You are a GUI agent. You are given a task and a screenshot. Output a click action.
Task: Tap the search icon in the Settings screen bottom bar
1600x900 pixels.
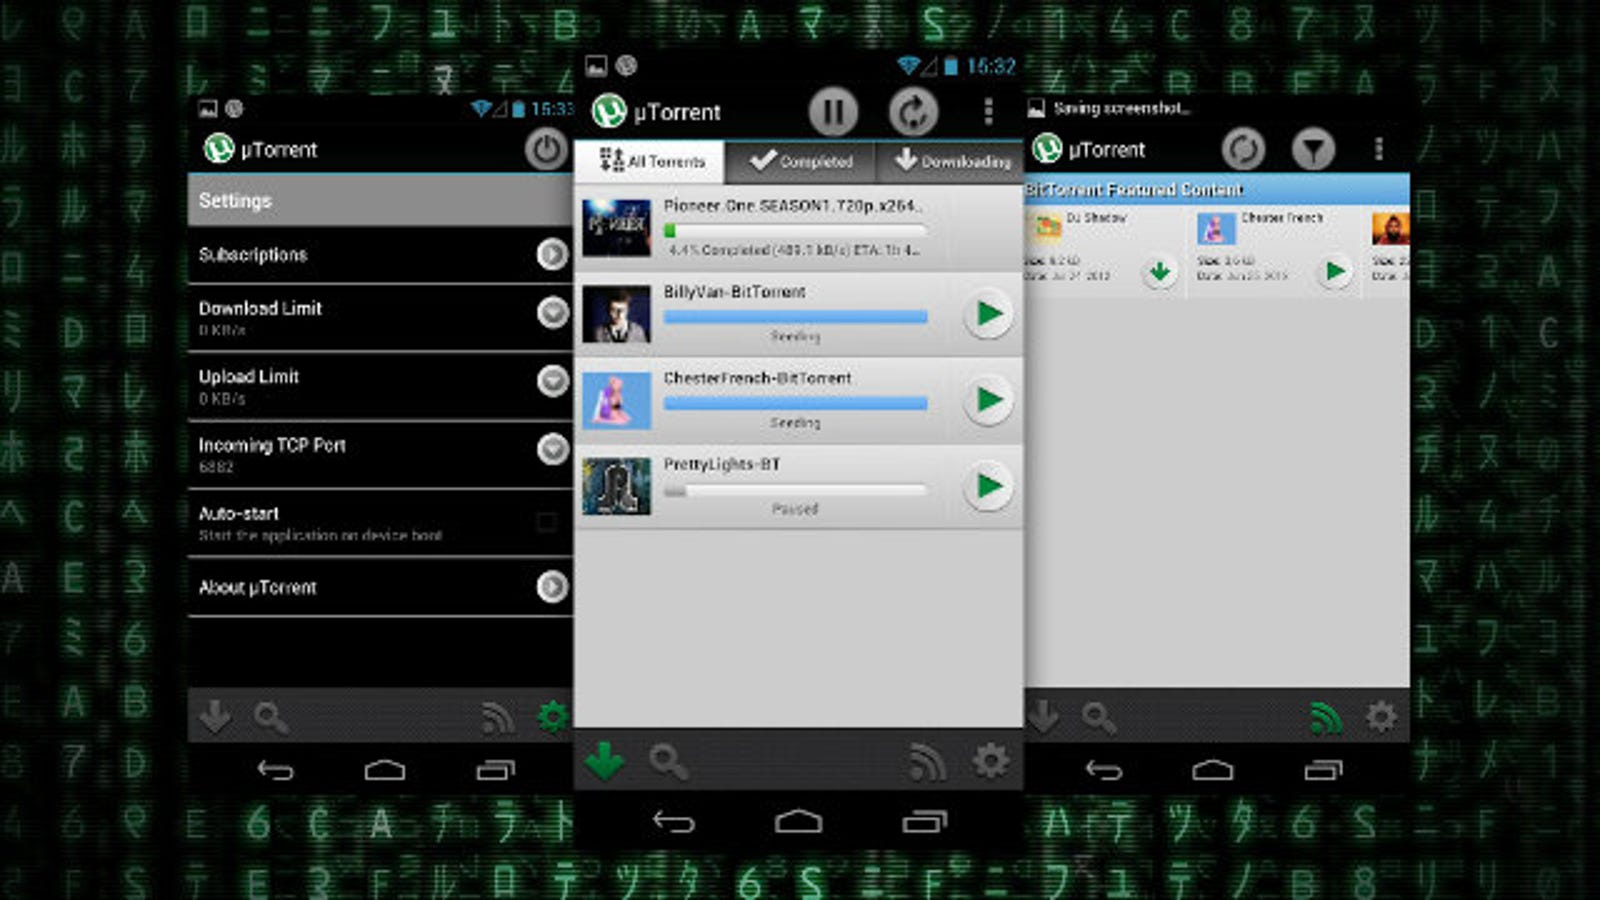tap(271, 717)
